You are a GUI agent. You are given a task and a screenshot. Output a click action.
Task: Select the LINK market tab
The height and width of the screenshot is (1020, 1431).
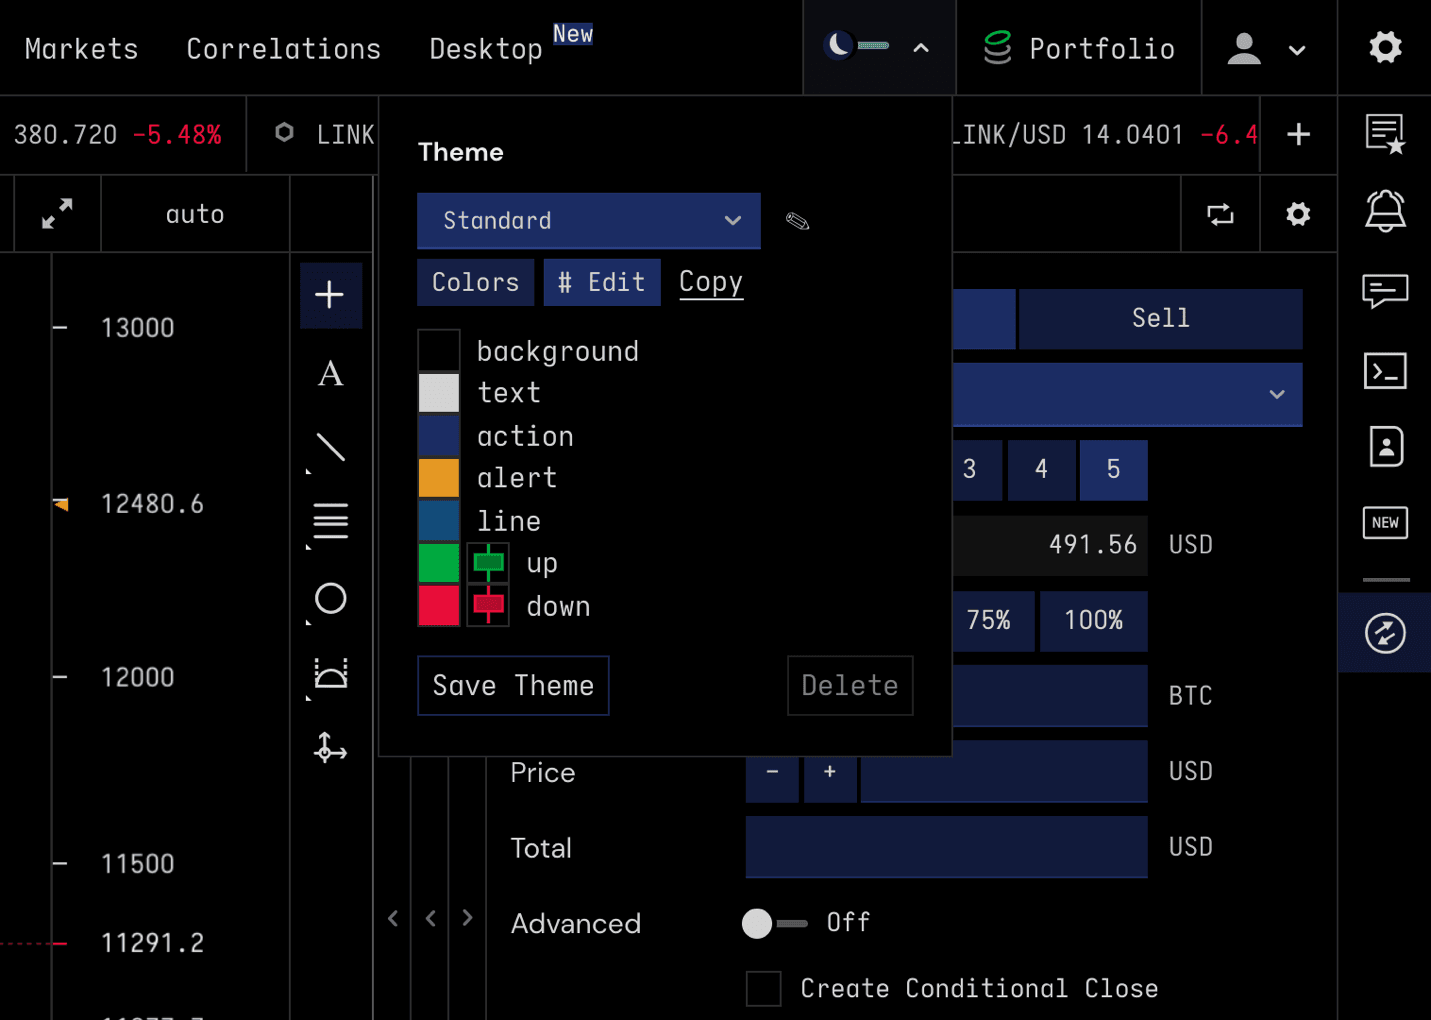[x=325, y=134]
